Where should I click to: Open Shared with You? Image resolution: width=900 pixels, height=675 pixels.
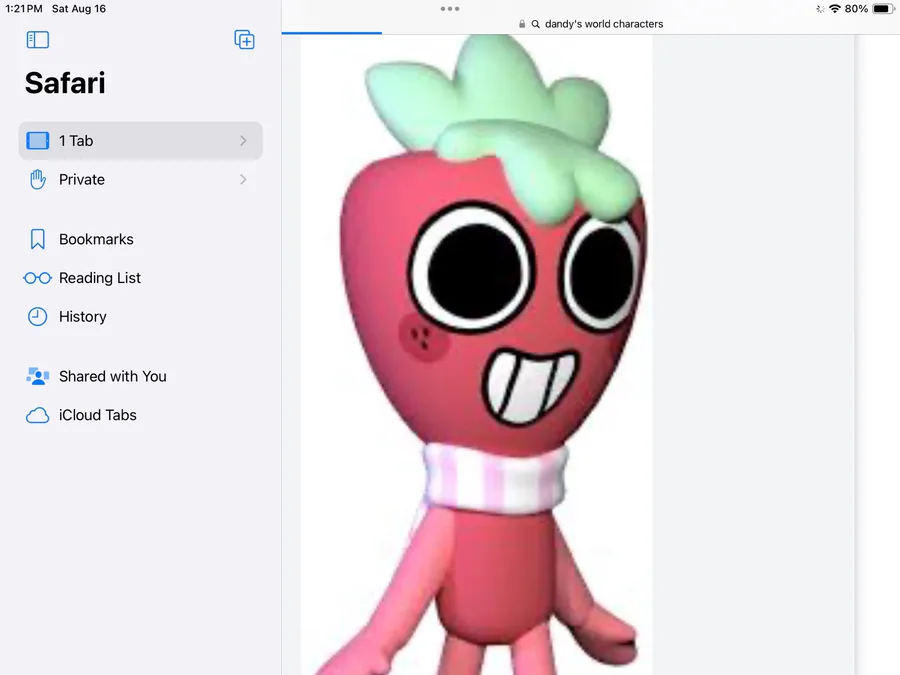coord(141,377)
